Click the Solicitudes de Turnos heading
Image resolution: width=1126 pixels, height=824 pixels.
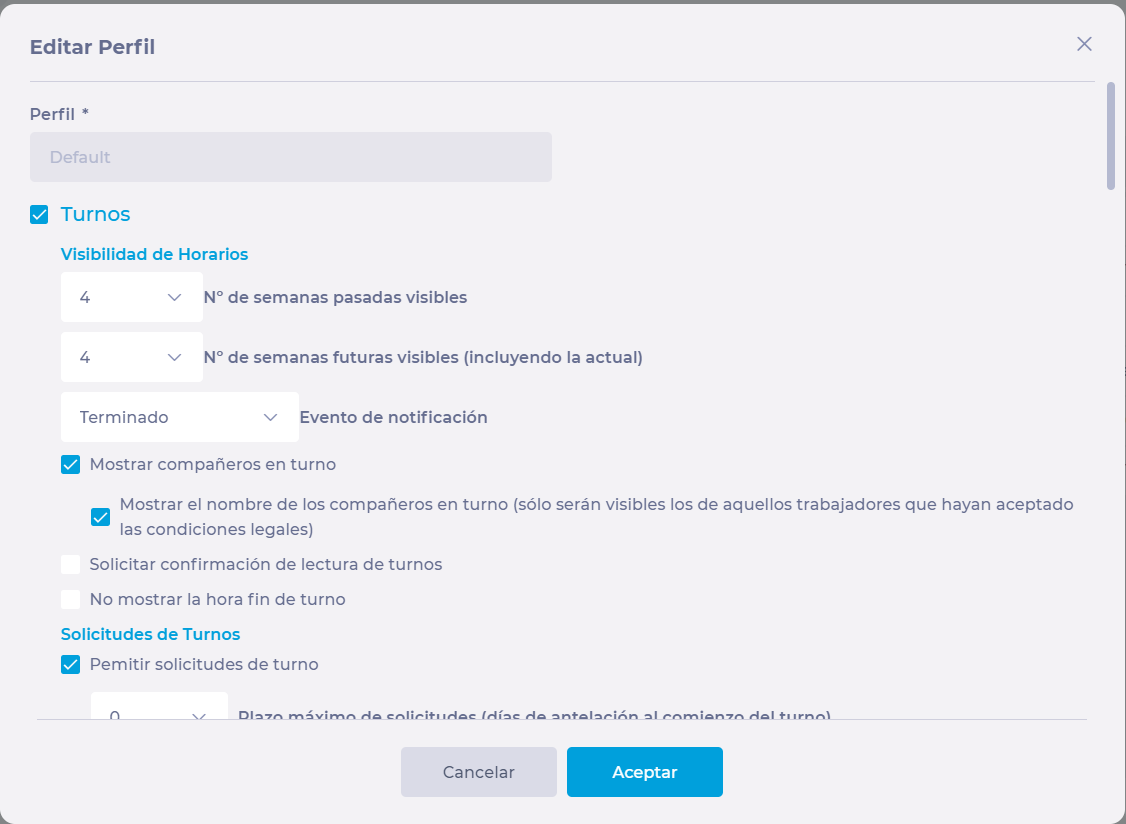[150, 634]
